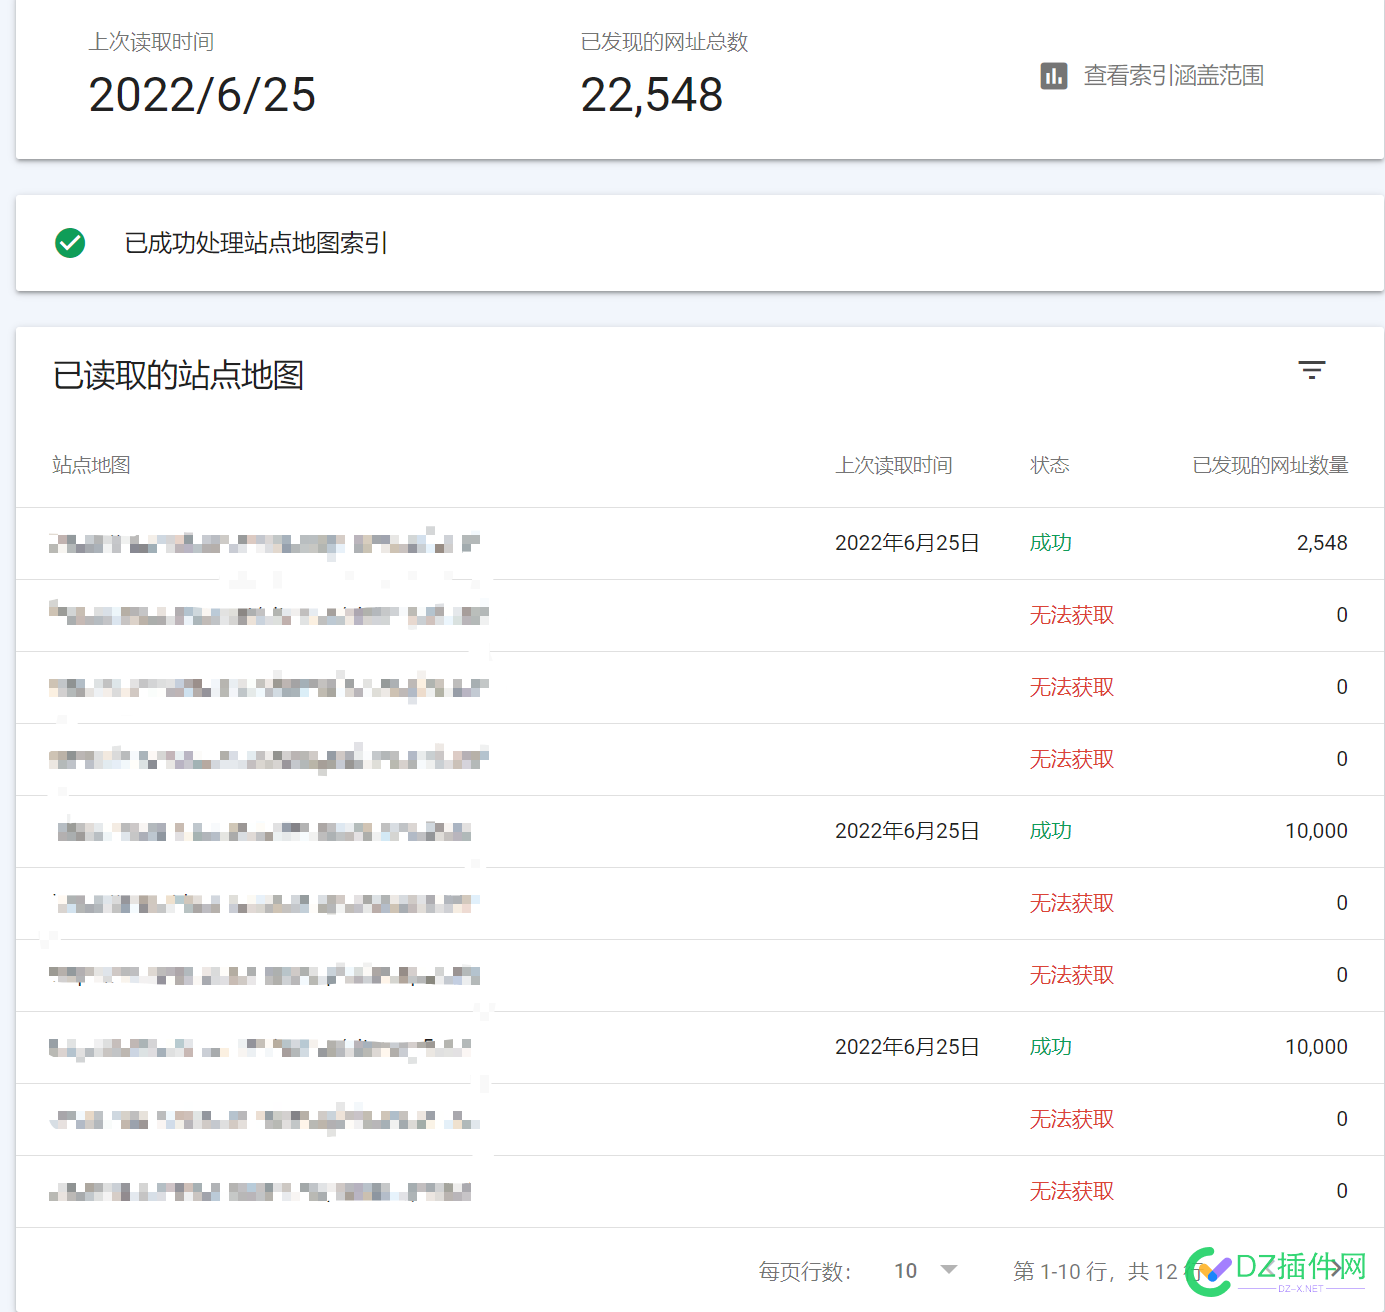Select the rows-per-page value 10

pos(906,1271)
